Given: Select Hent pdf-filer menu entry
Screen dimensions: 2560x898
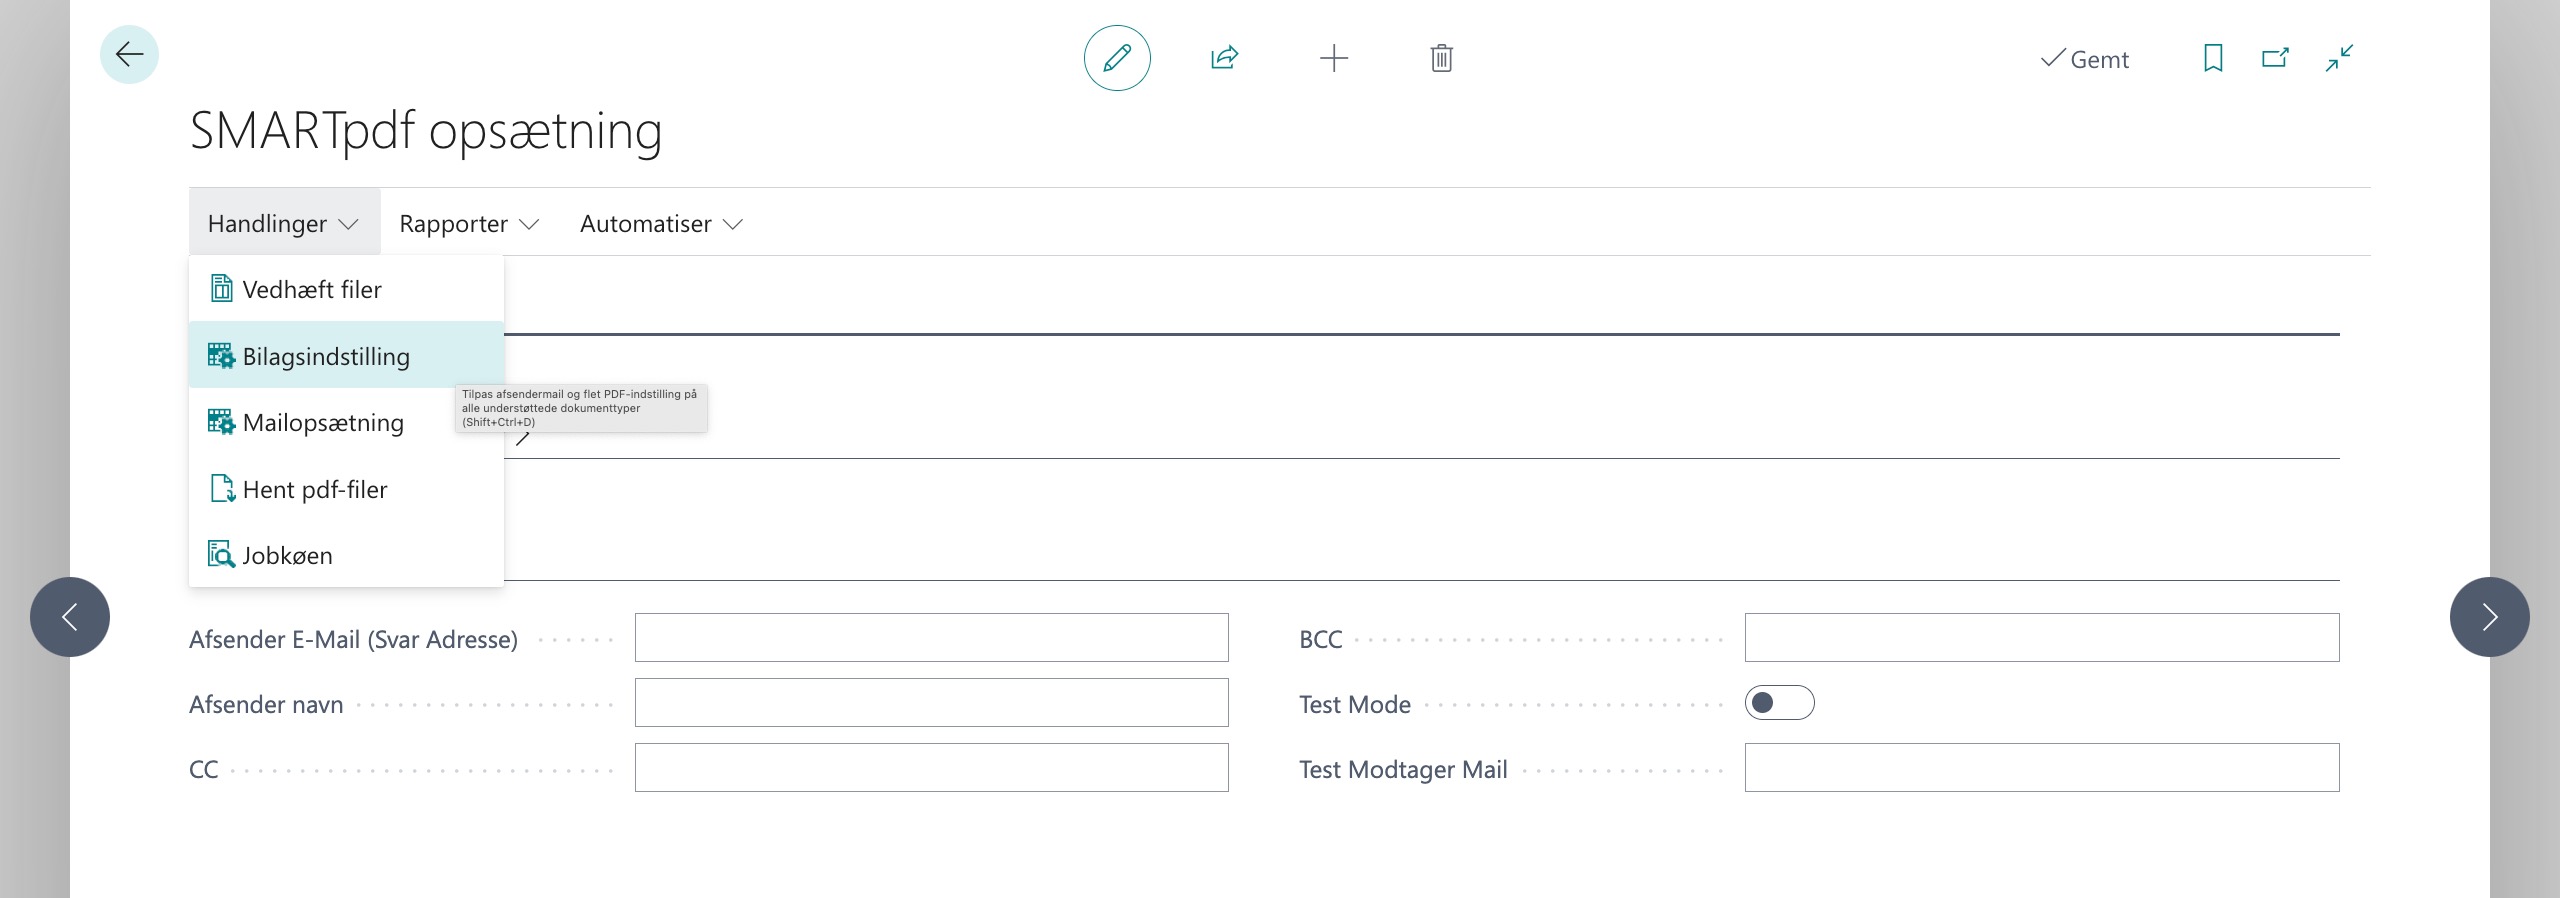Looking at the screenshot, I should [x=346, y=489].
